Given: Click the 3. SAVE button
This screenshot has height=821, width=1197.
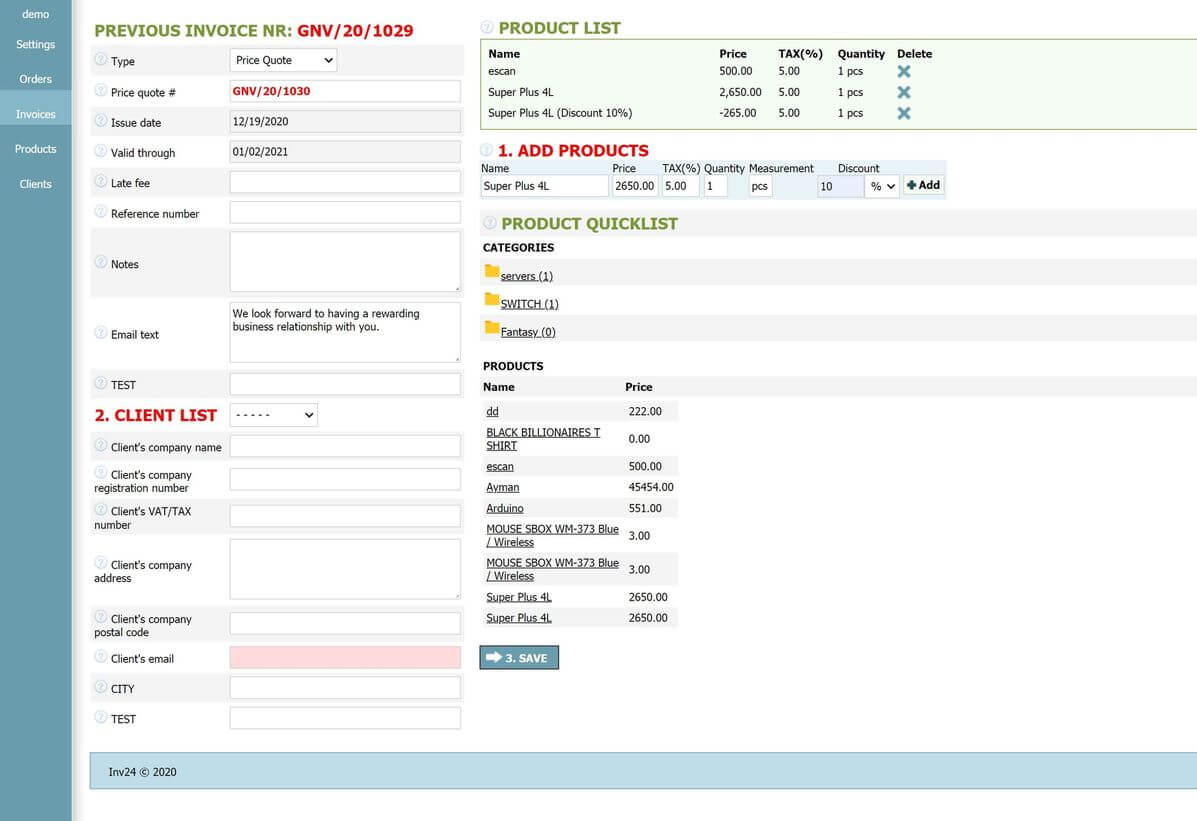Looking at the screenshot, I should pos(518,657).
